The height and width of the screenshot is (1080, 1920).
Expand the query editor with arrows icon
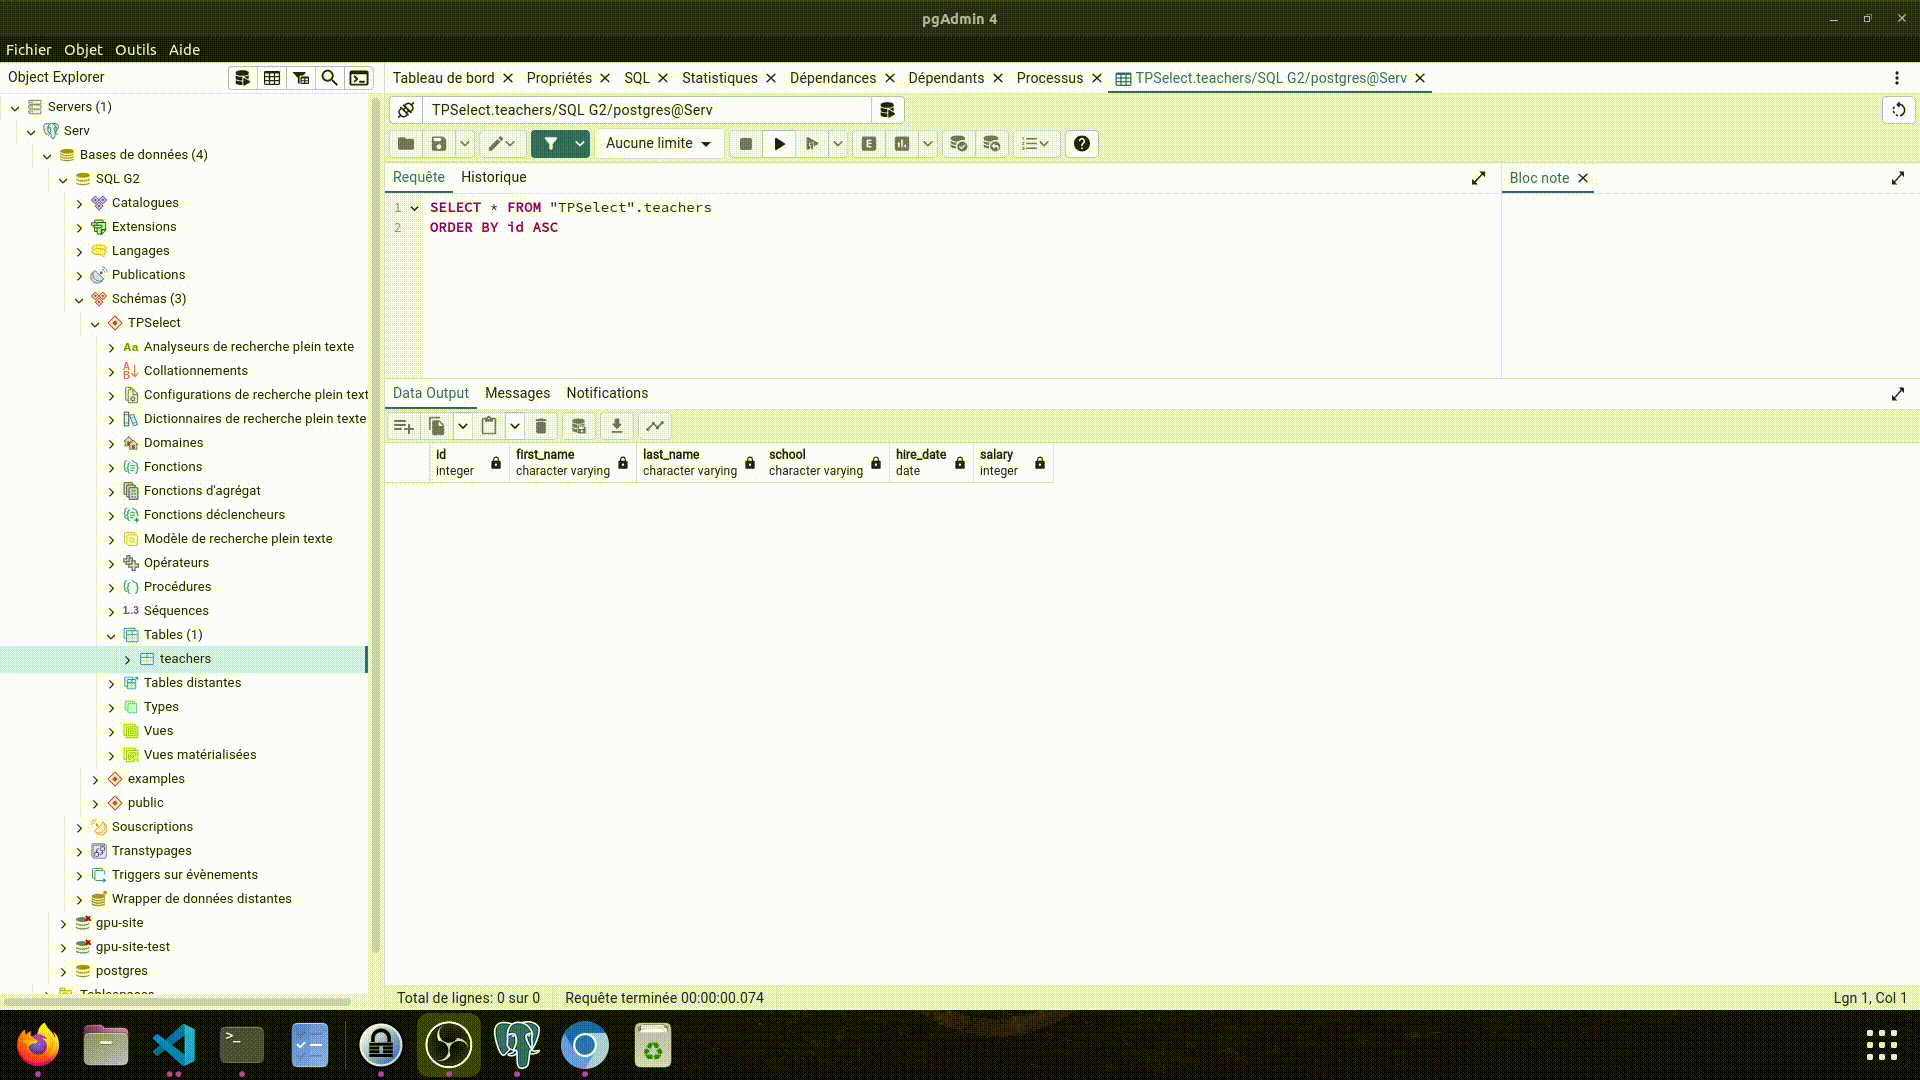pyautogui.click(x=1478, y=178)
